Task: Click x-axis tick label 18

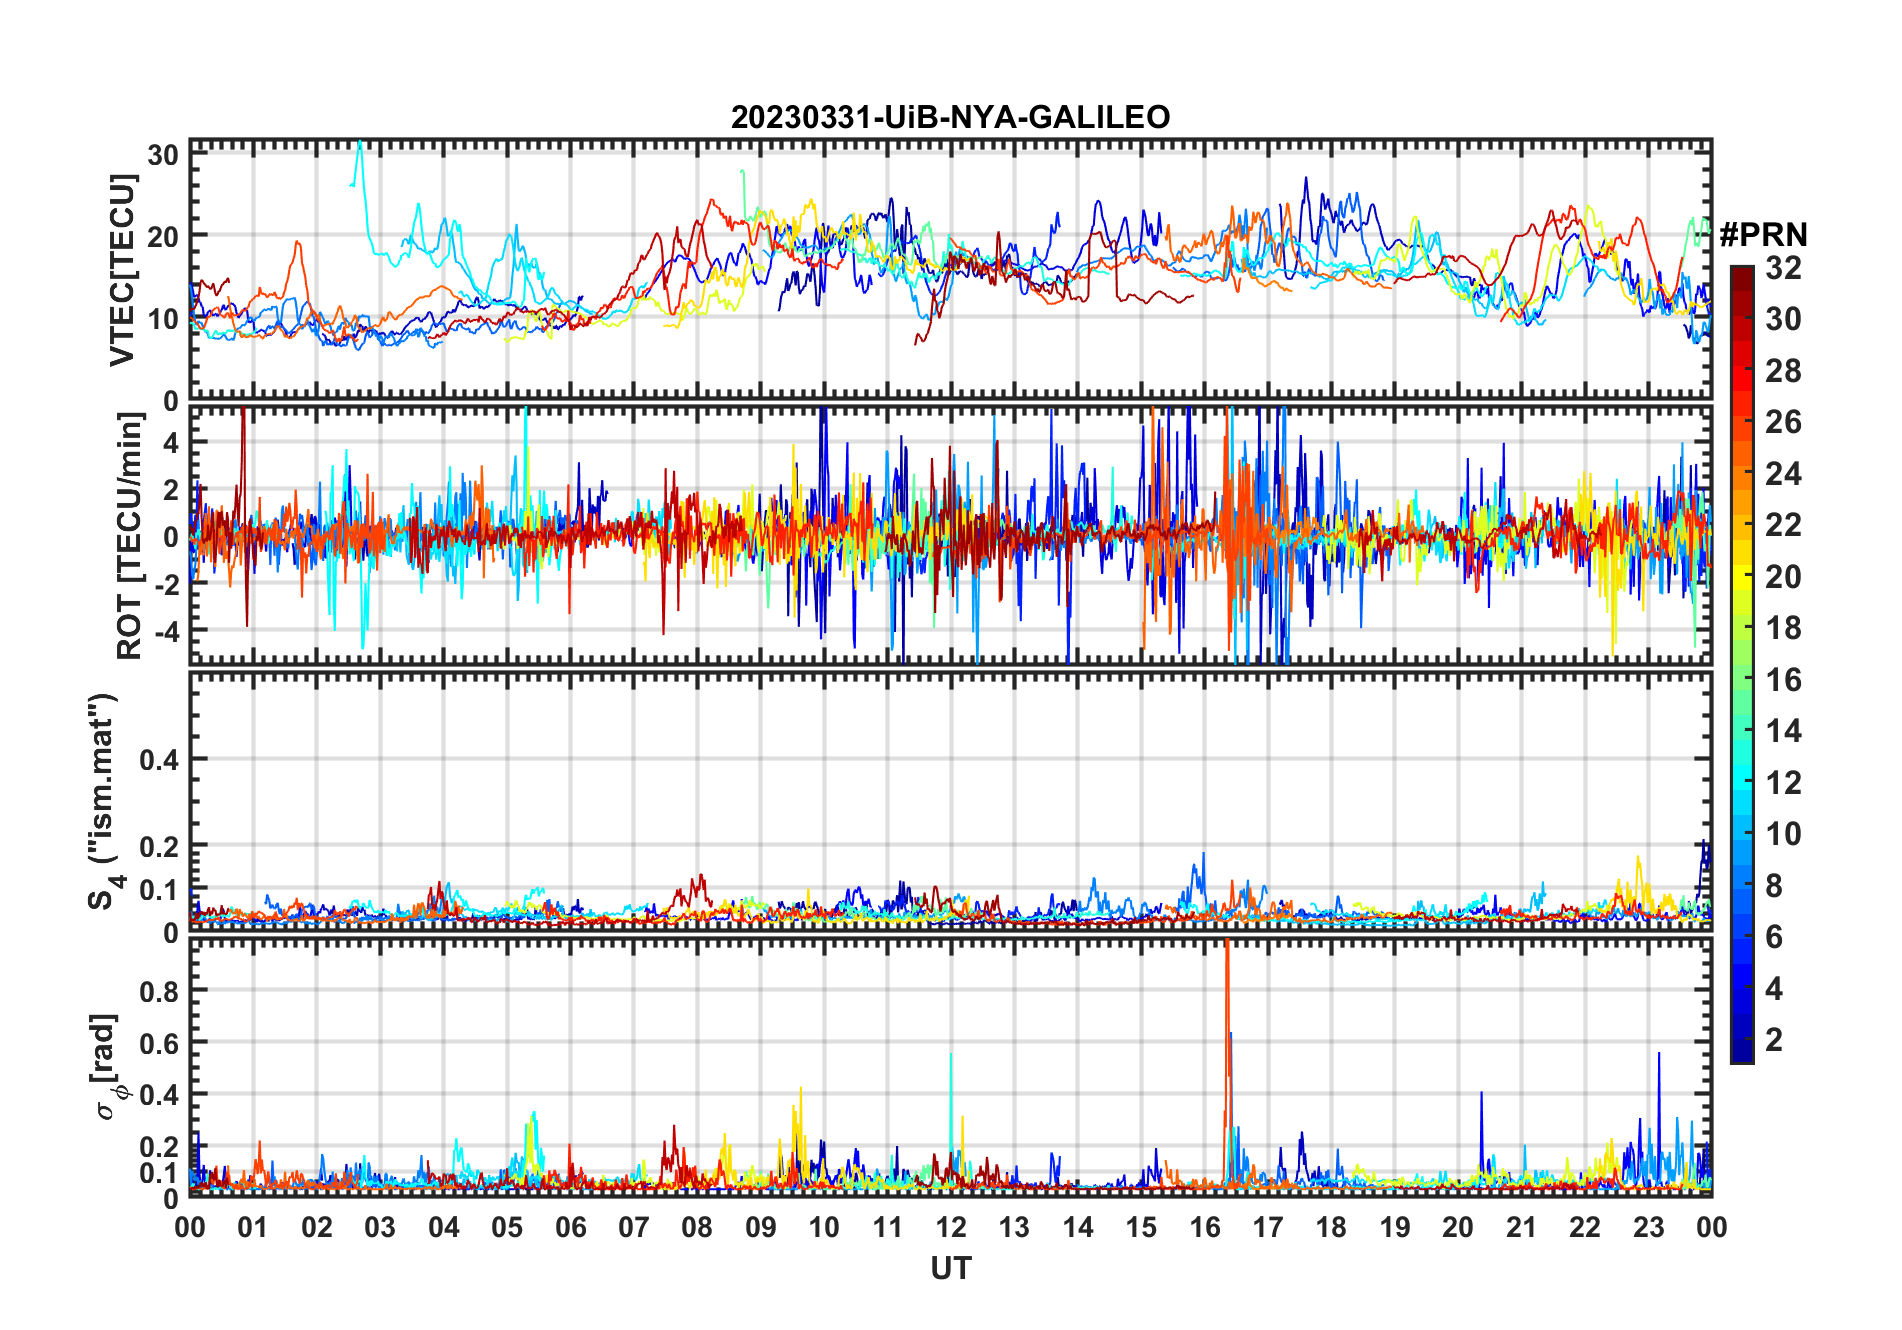Action: tap(1331, 1227)
